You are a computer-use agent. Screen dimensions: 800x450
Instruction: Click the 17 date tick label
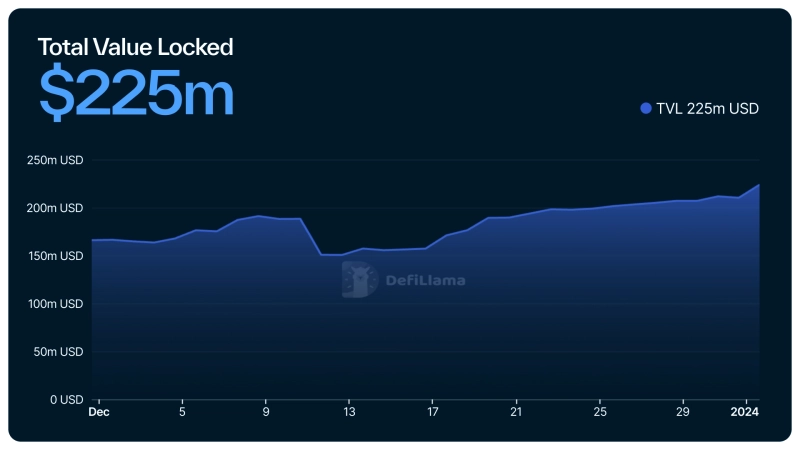coord(432,412)
